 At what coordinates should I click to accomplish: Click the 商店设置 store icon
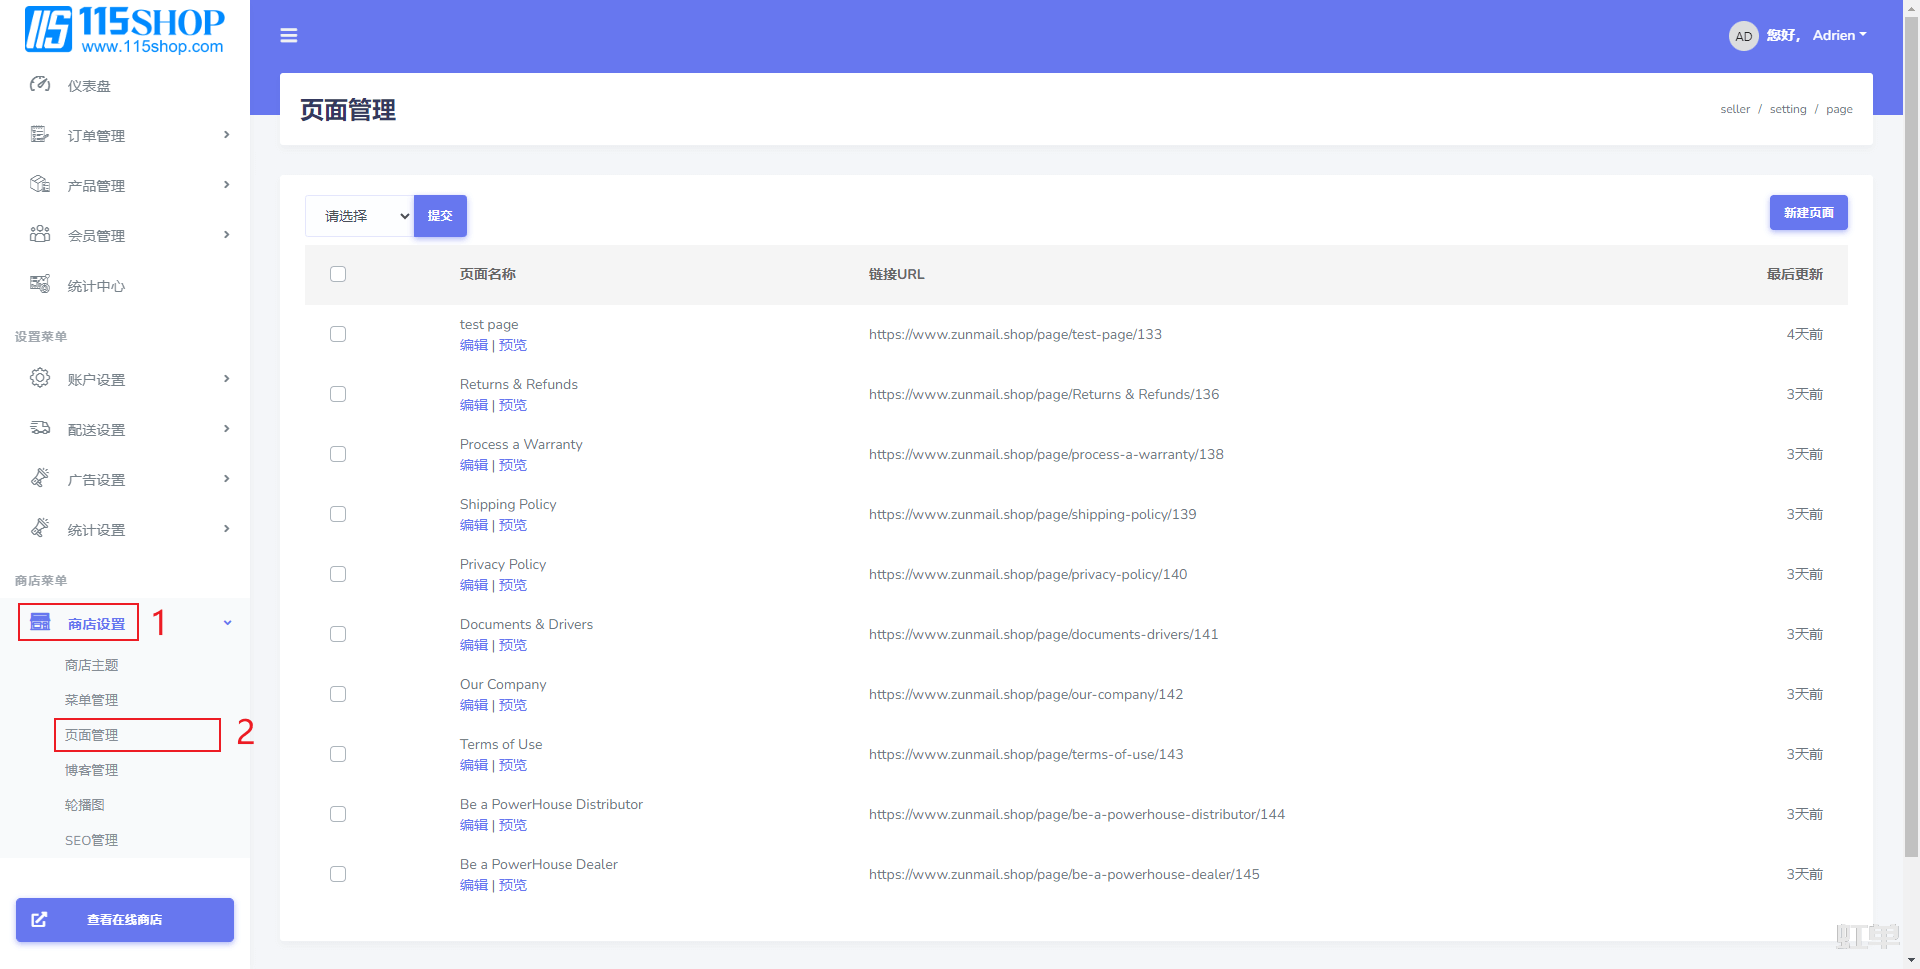coord(40,623)
